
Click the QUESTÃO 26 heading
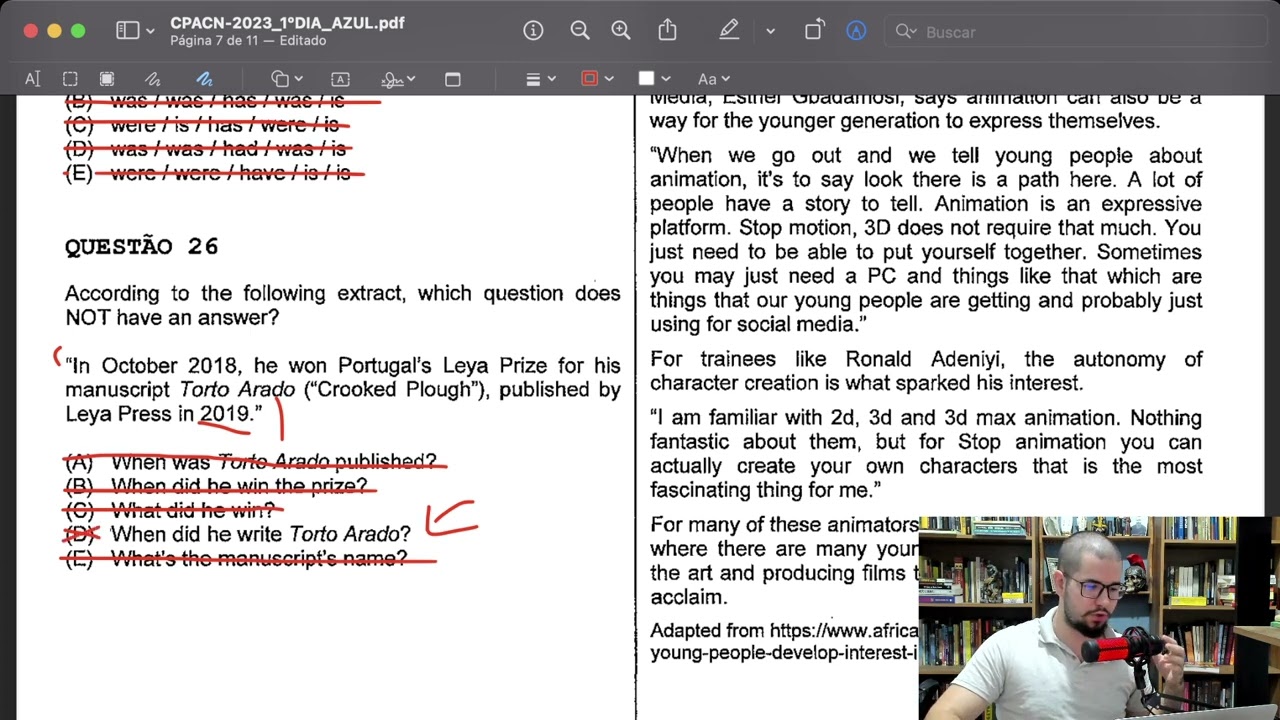141,247
